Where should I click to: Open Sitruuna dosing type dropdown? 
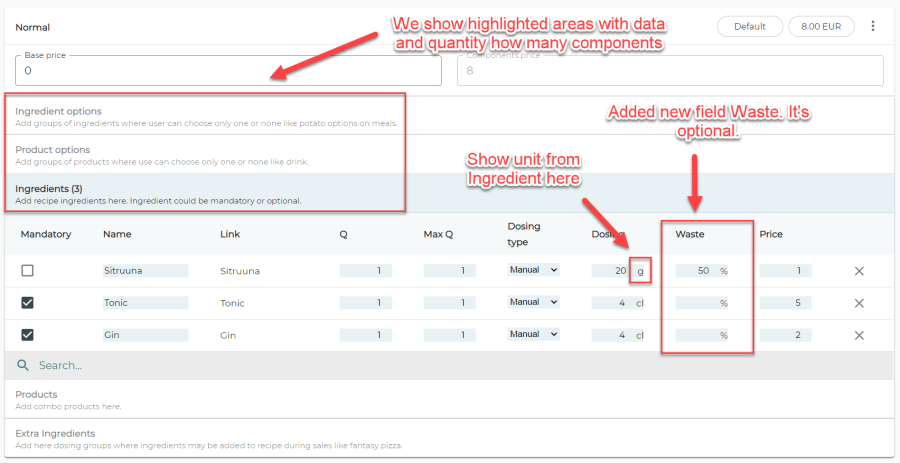coord(533,270)
